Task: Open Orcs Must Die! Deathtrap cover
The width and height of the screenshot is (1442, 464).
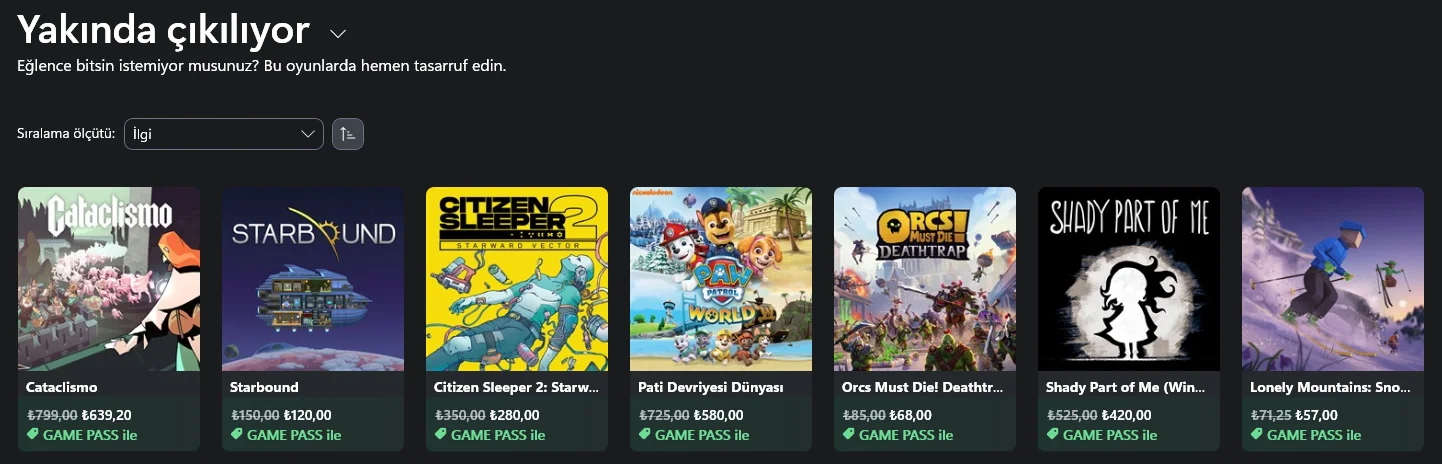Action: pyautogui.click(x=925, y=278)
